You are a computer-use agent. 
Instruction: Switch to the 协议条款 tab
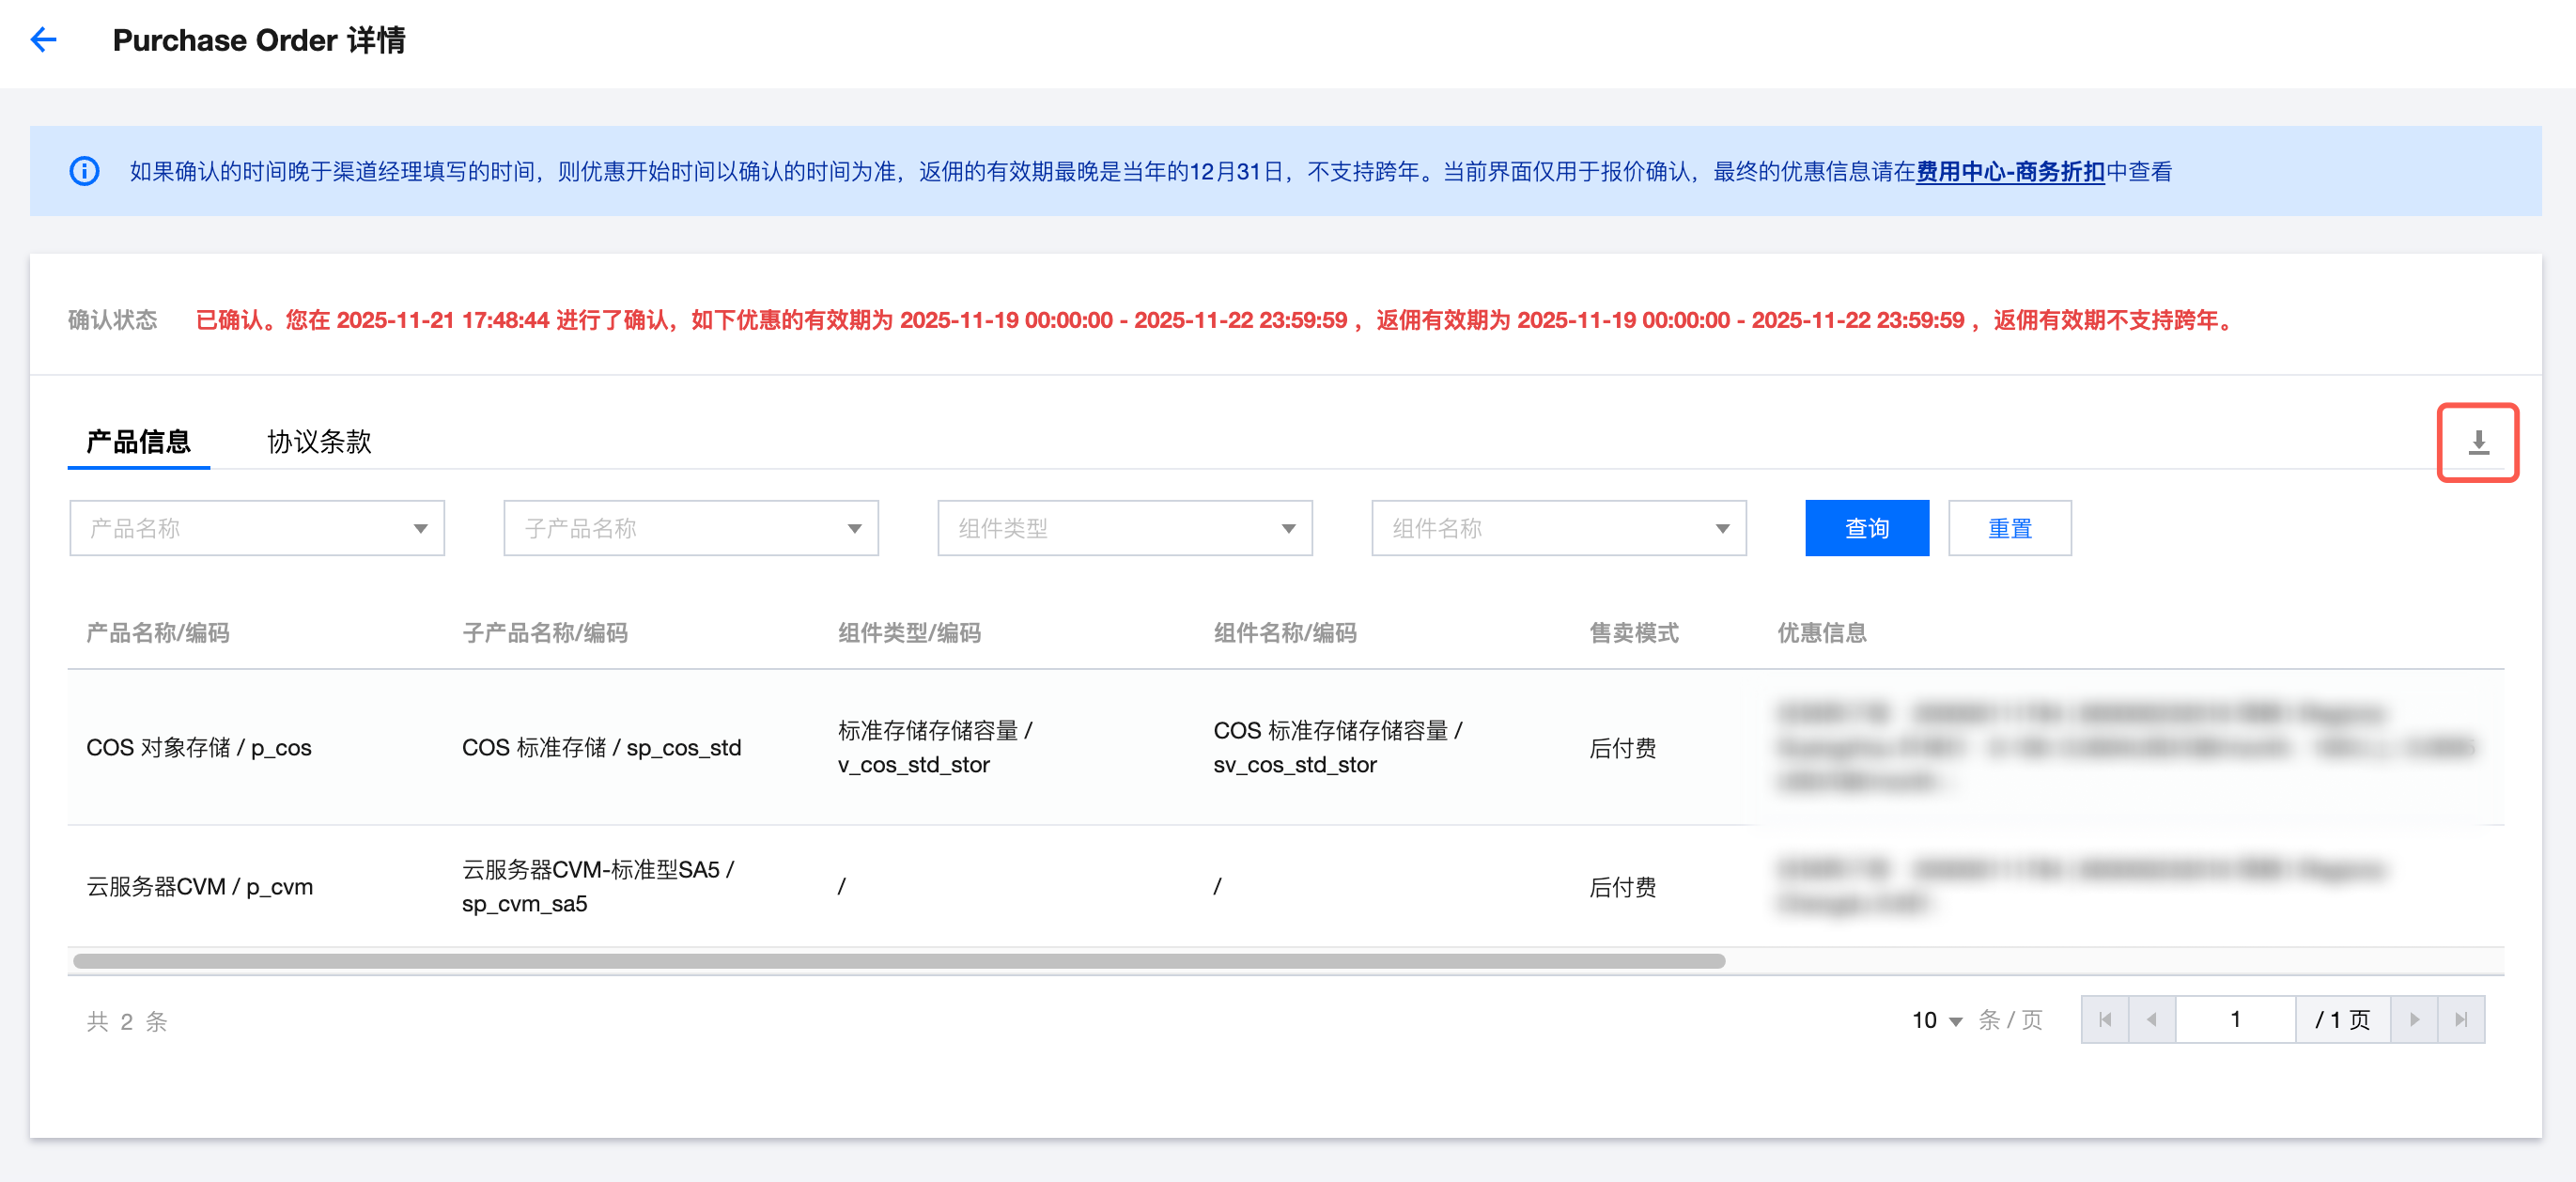(x=319, y=441)
